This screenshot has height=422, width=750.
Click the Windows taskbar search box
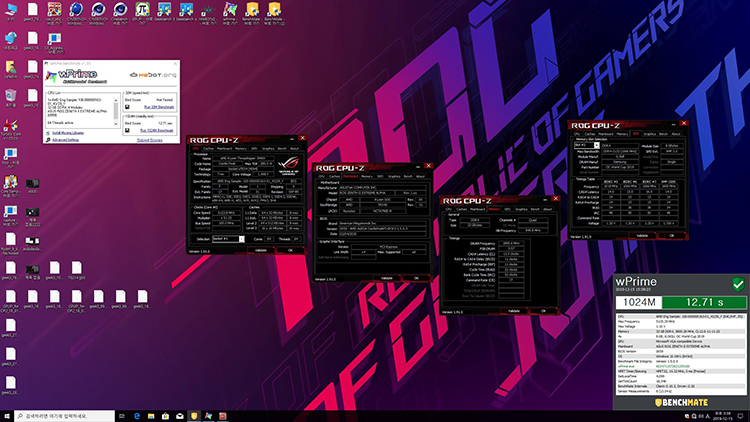[x=65, y=416]
